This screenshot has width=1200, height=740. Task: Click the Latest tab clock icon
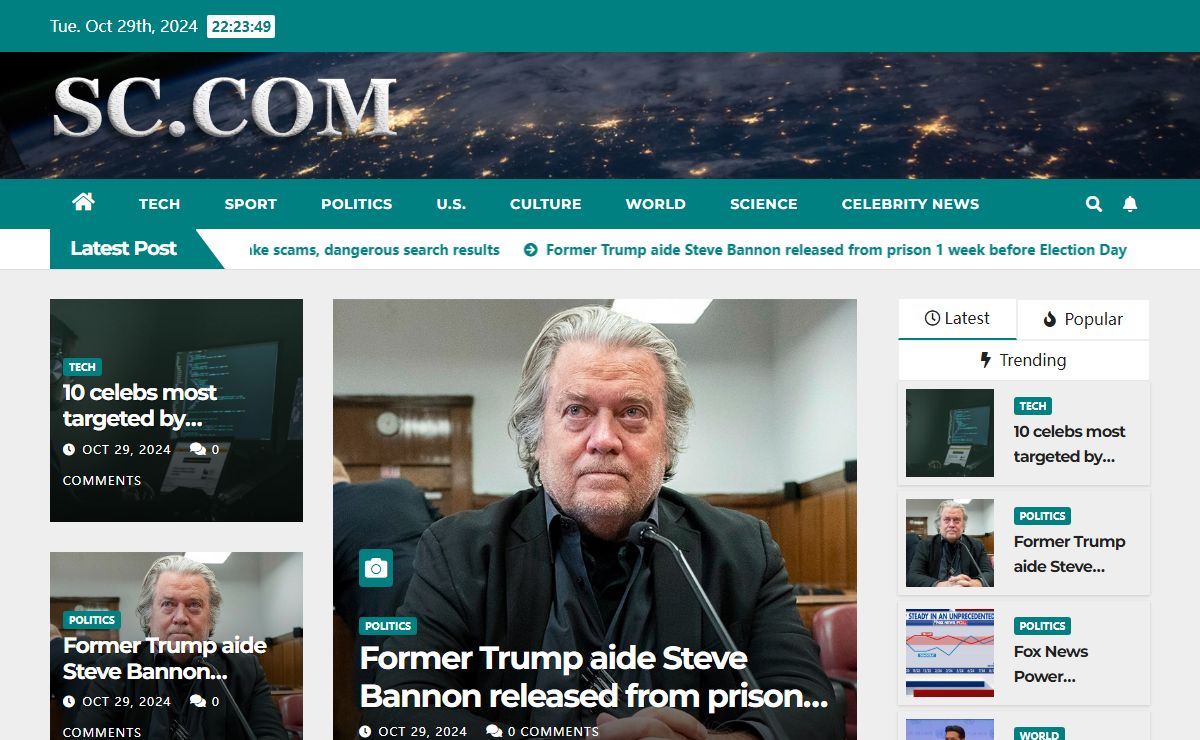(932, 318)
